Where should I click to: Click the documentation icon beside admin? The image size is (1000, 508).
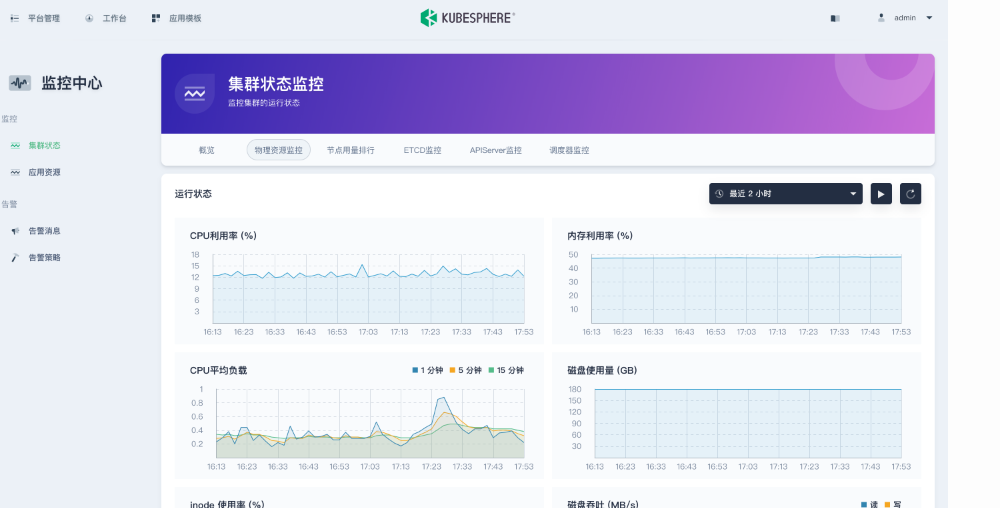click(835, 18)
